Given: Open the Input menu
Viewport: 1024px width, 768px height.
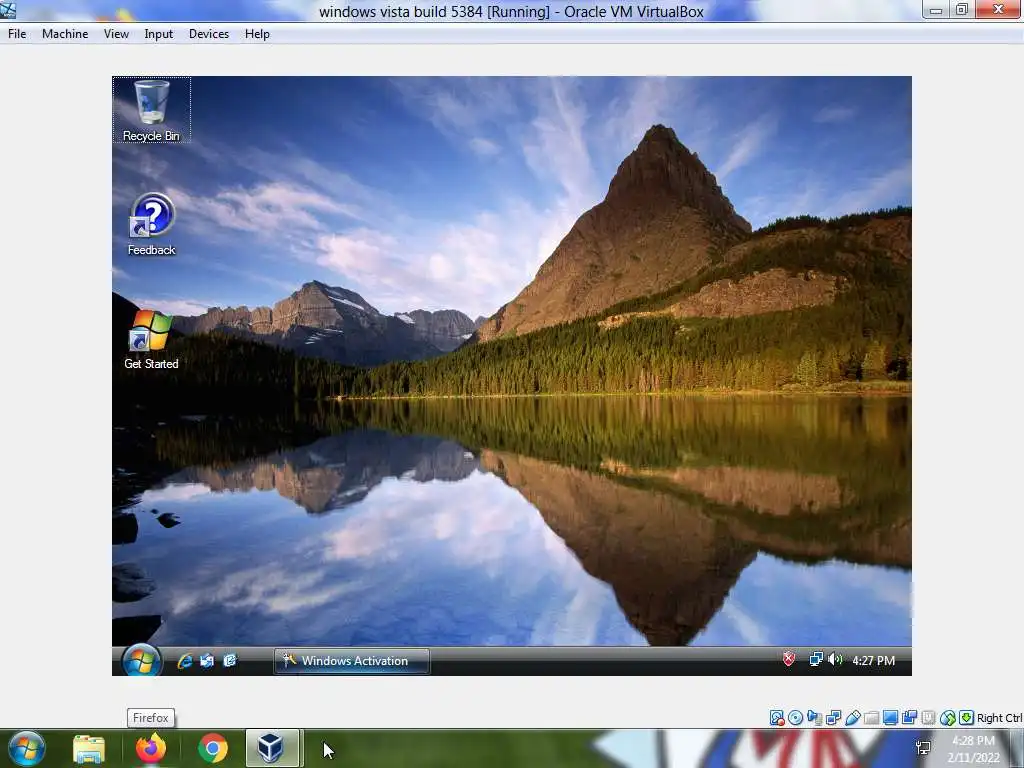Looking at the screenshot, I should tap(159, 34).
